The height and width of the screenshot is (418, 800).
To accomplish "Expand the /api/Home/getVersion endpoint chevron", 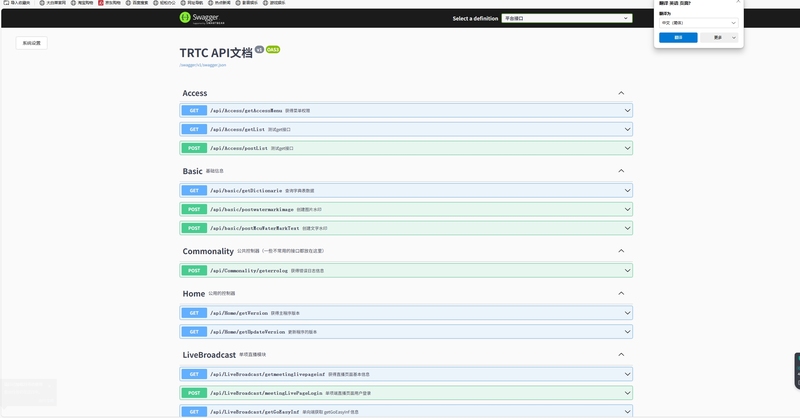I will [x=627, y=313].
